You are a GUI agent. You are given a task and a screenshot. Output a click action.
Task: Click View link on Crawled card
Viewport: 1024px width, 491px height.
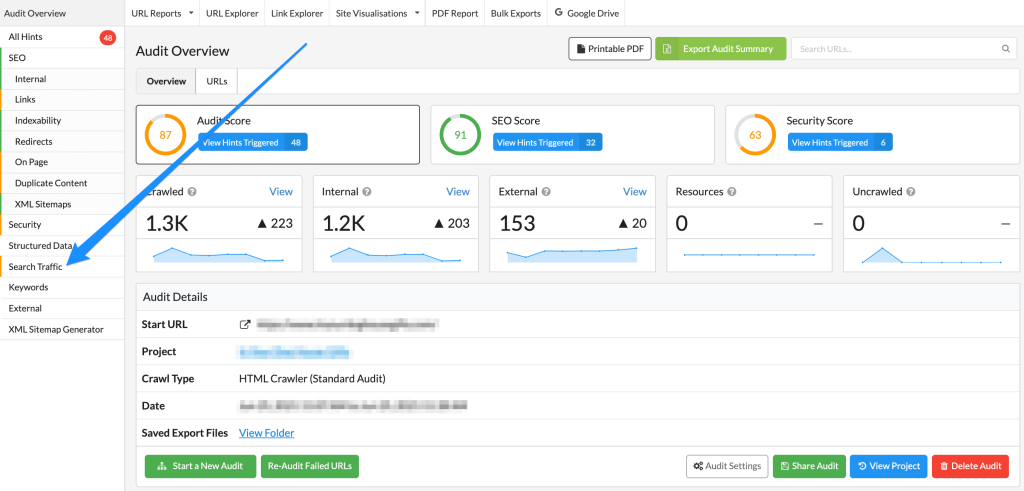(281, 192)
